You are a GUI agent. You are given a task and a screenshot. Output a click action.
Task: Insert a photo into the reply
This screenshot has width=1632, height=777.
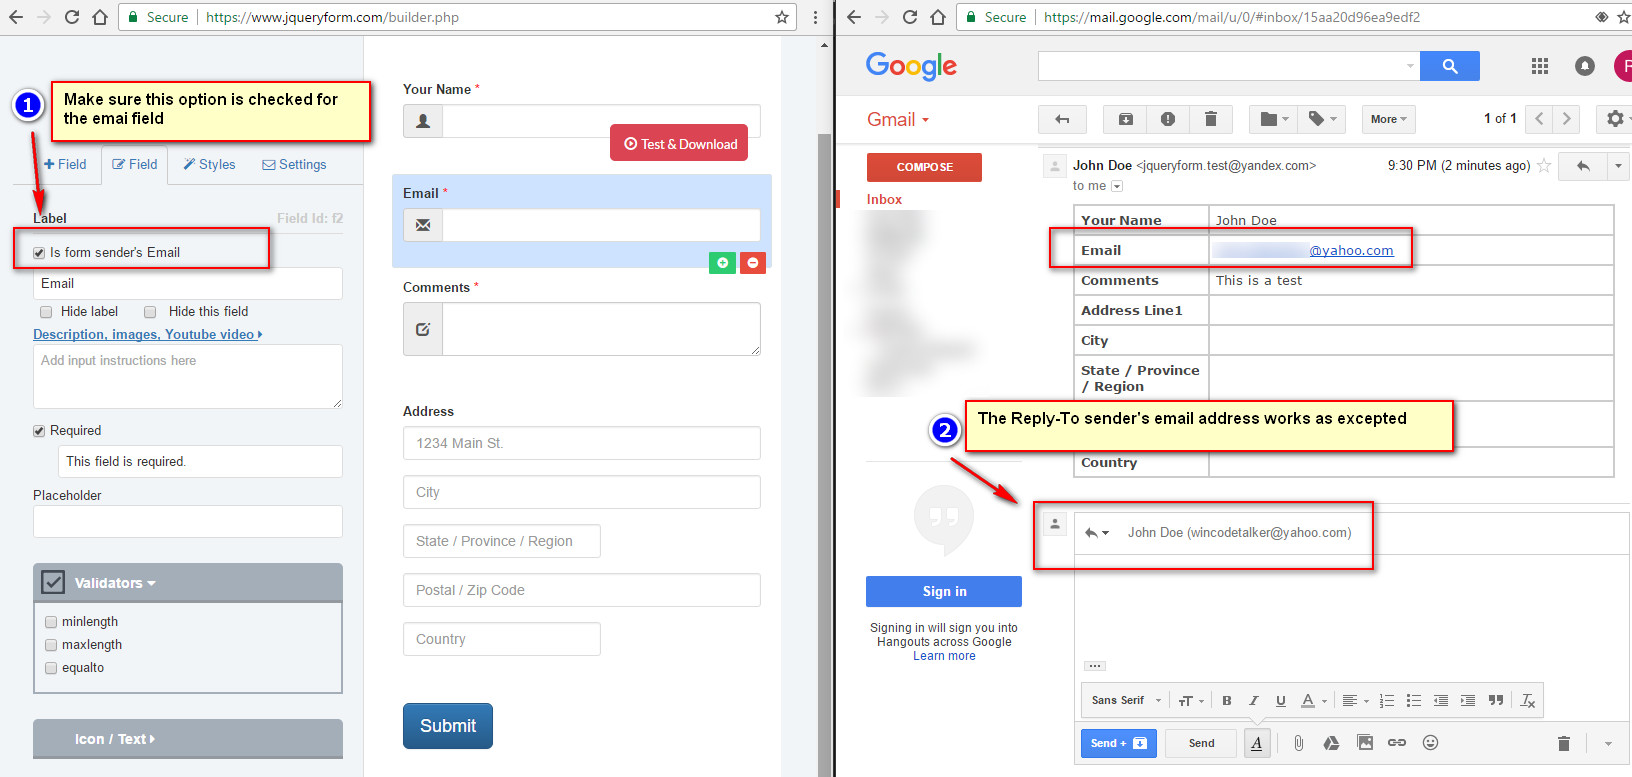pyautogui.click(x=1365, y=743)
